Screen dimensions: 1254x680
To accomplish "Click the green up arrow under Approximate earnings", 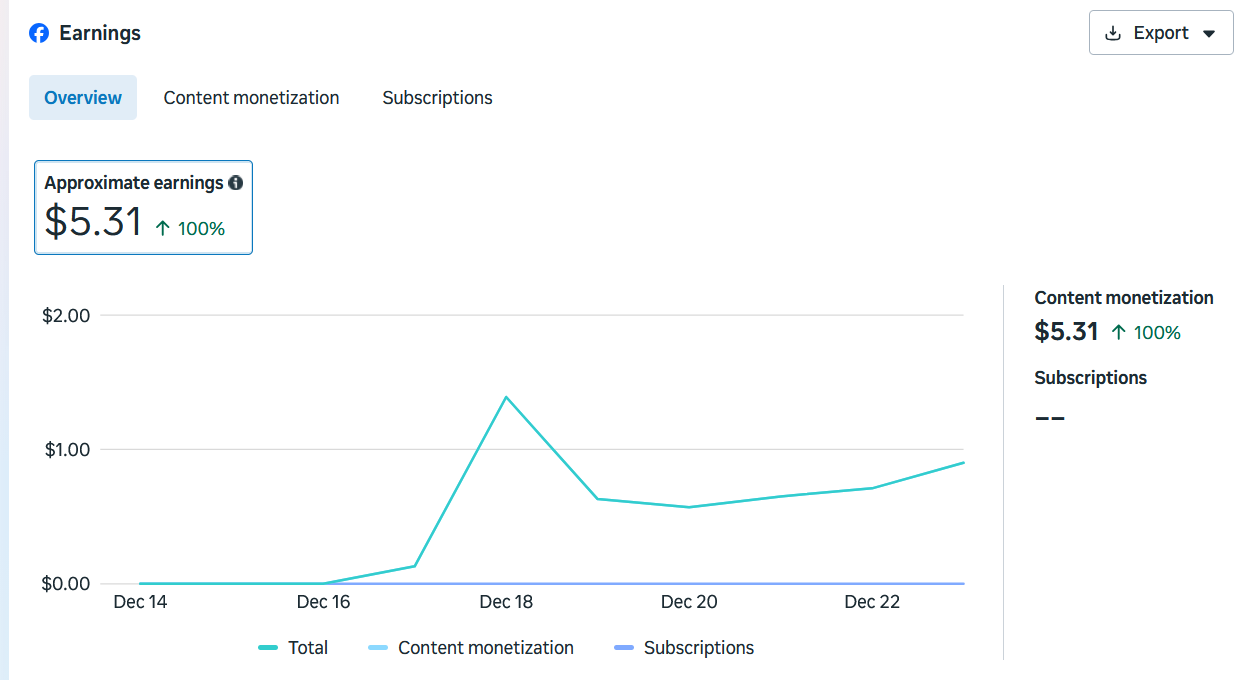I will pos(163,228).
